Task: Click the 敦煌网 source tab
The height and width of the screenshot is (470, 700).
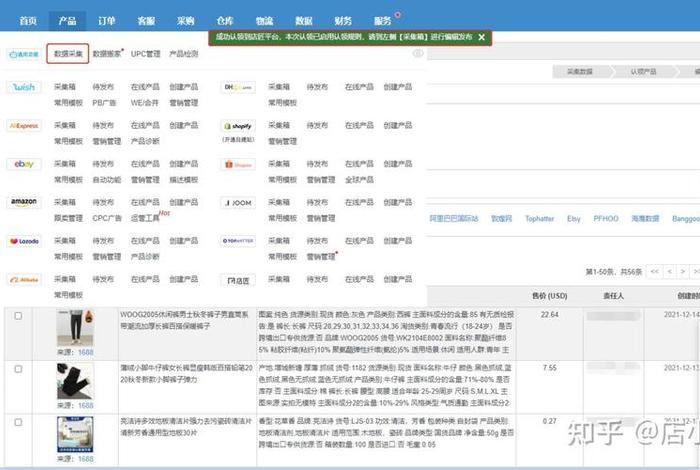Action: (x=502, y=219)
